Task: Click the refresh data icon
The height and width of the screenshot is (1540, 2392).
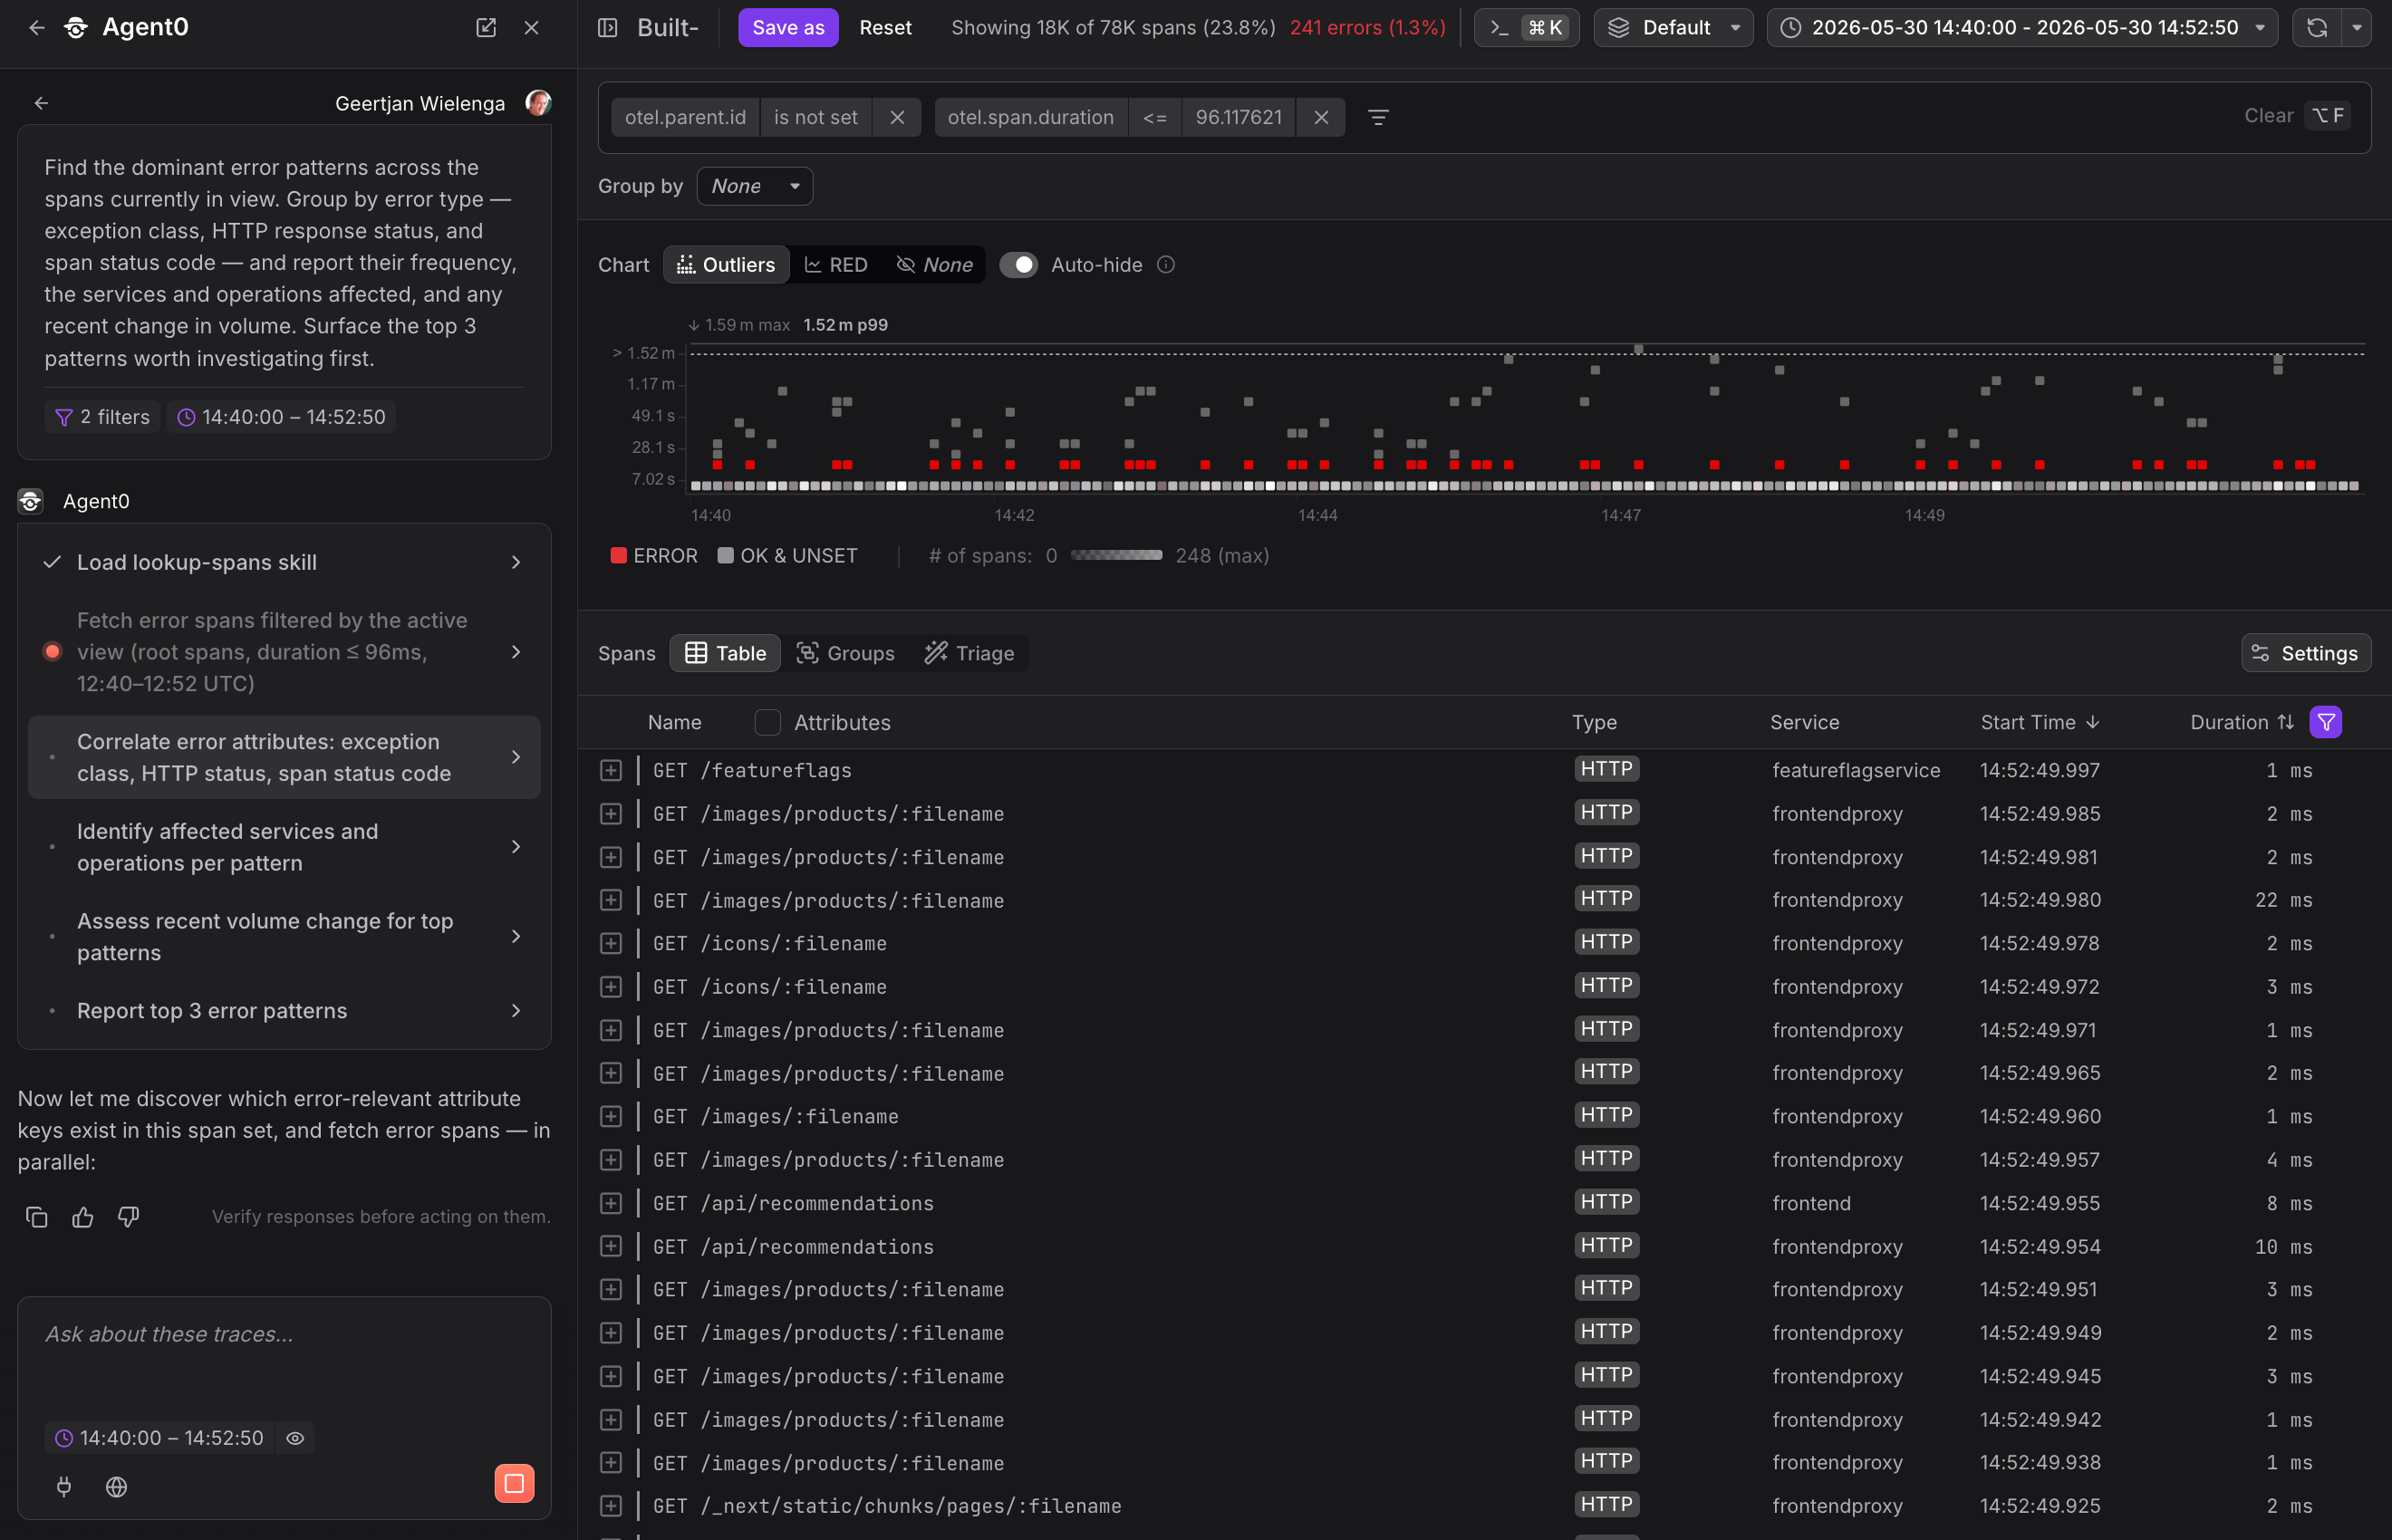Action: point(2317,28)
